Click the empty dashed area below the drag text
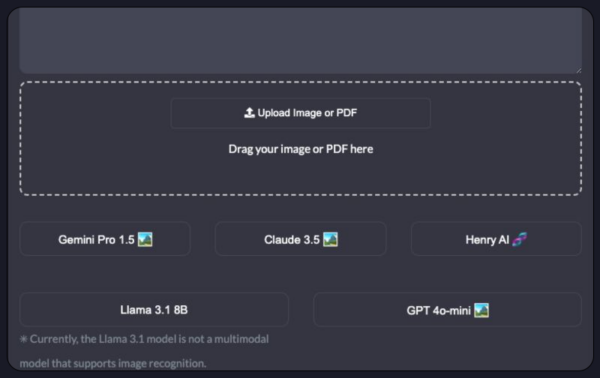Image resolution: width=600 pixels, height=378 pixels. coord(300,175)
